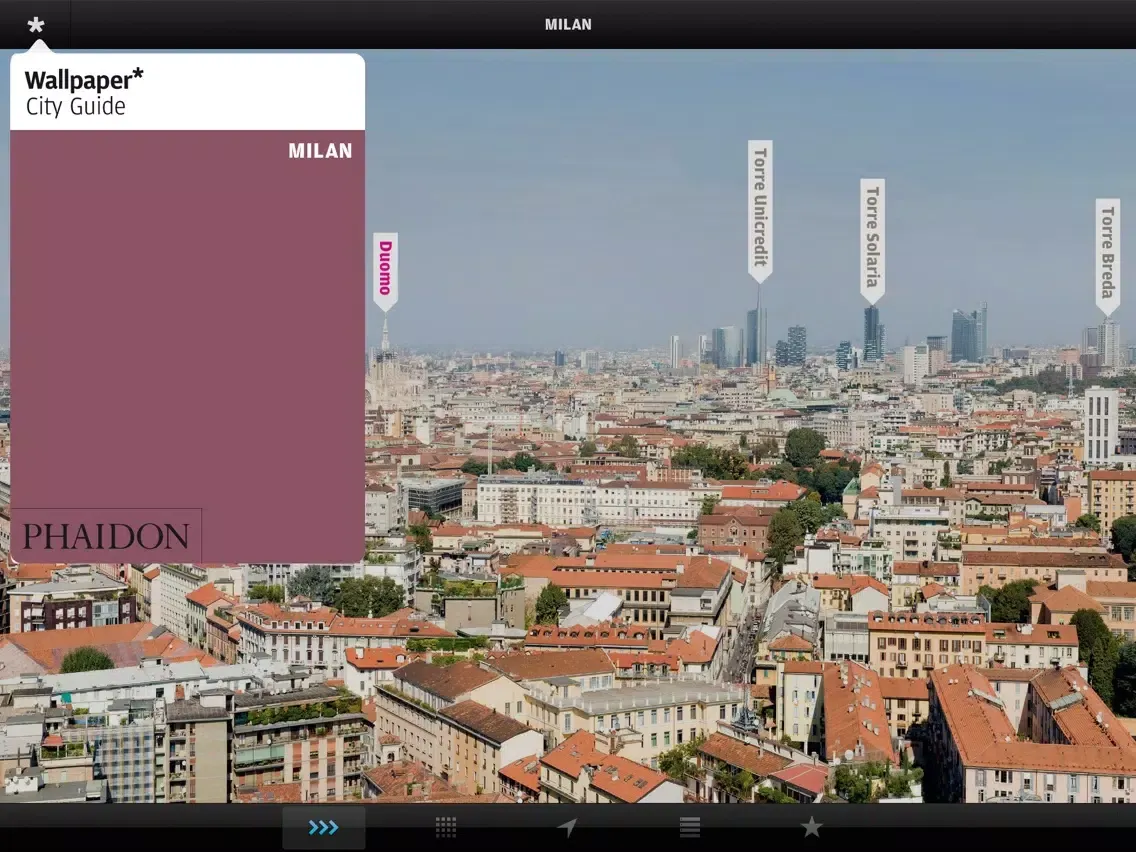The width and height of the screenshot is (1136, 852).
Task: Select the Torre Breda landmark flag
Action: [x=1108, y=257]
